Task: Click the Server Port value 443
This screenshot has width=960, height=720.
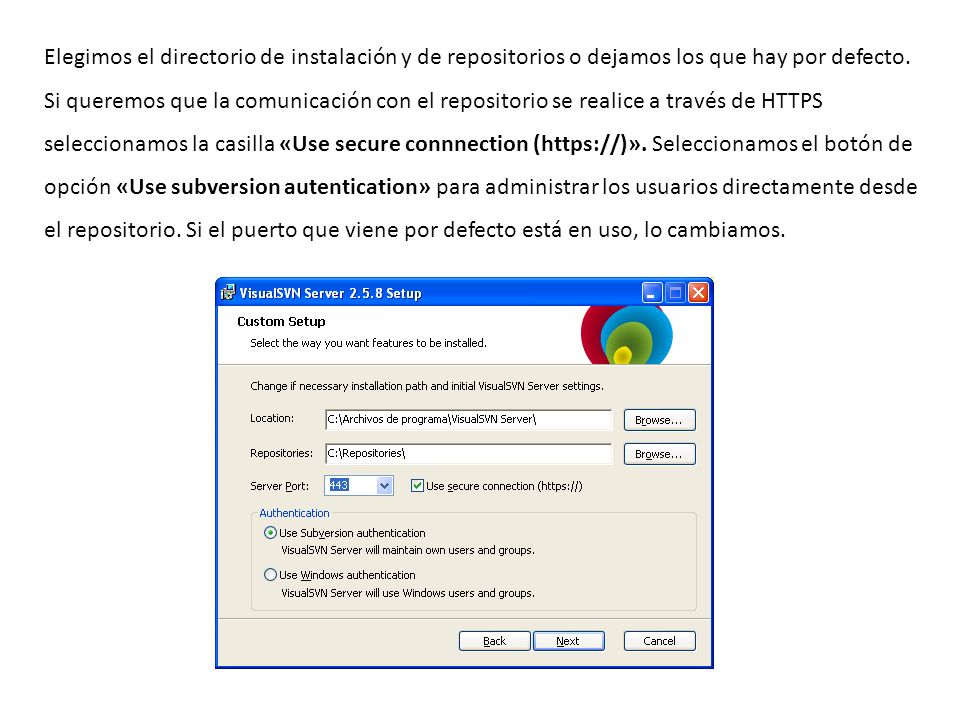Action: click(339, 486)
